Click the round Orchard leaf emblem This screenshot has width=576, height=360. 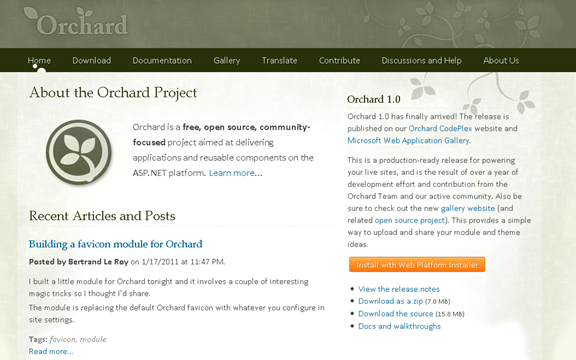(x=79, y=152)
